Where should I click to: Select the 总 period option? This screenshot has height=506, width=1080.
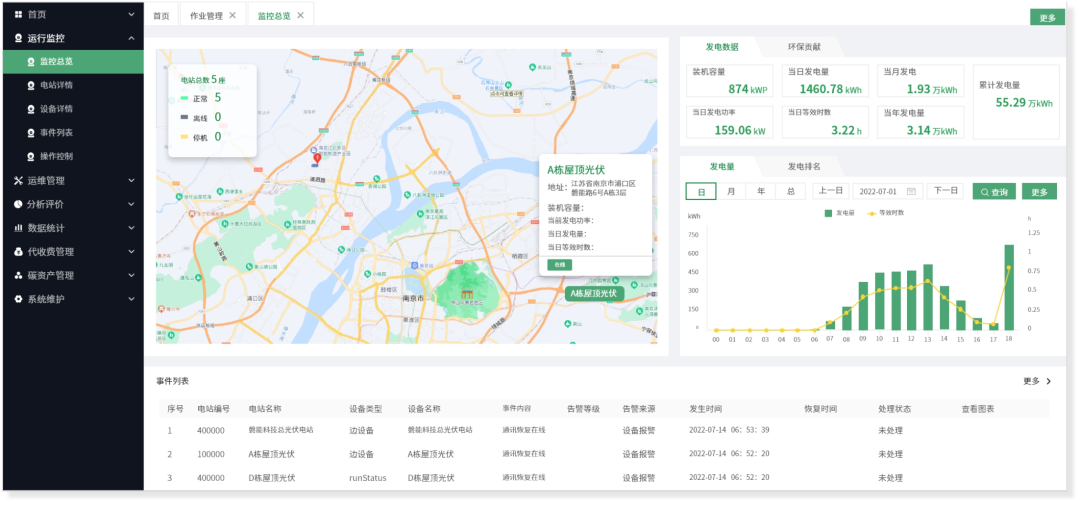(x=790, y=191)
